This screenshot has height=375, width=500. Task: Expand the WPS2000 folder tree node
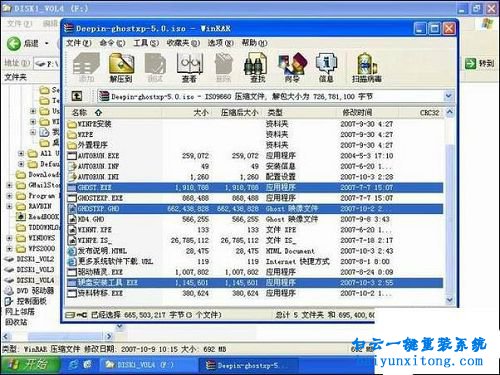tap(10, 249)
